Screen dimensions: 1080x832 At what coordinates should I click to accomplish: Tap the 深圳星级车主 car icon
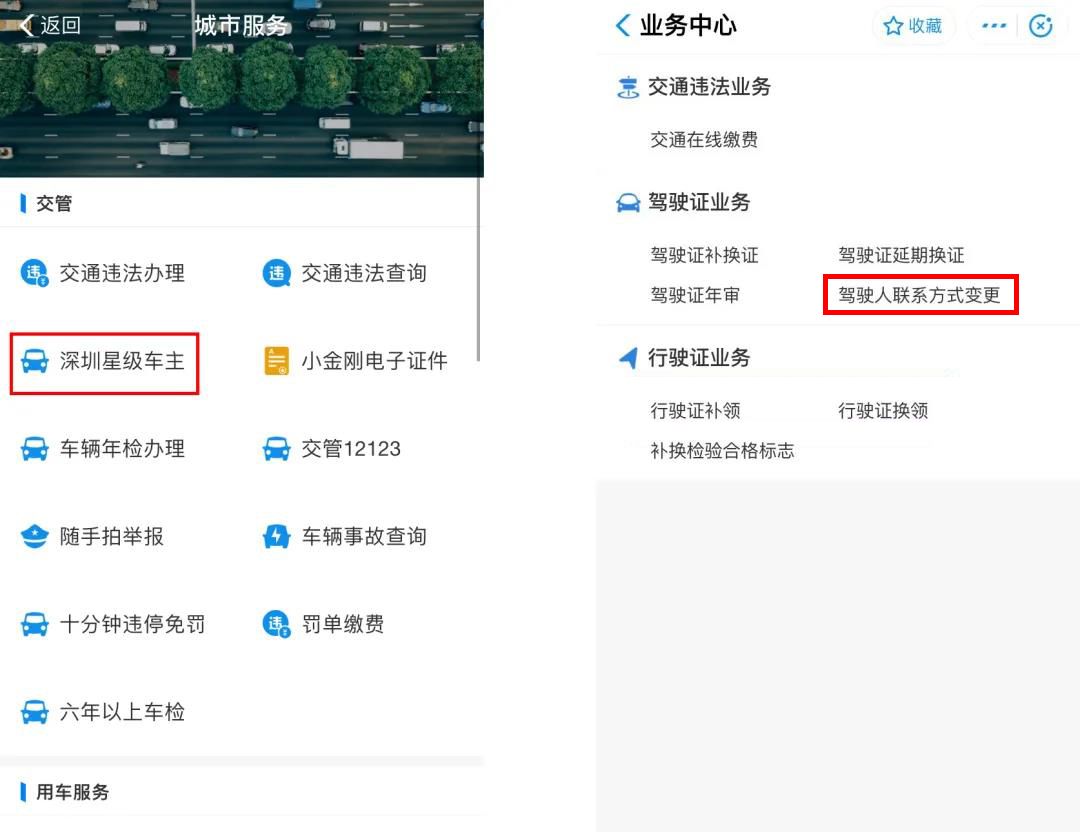pyautogui.click(x=35, y=361)
